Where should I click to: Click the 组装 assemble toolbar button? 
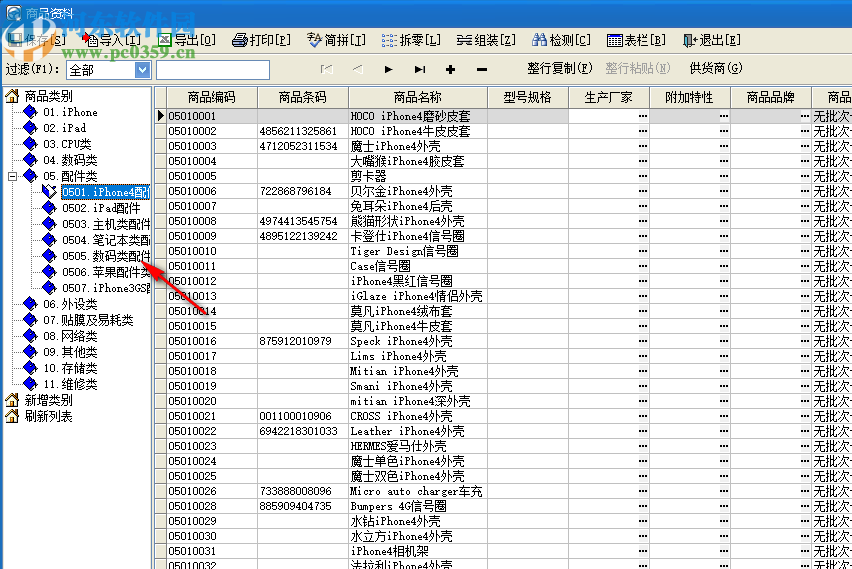click(x=486, y=40)
